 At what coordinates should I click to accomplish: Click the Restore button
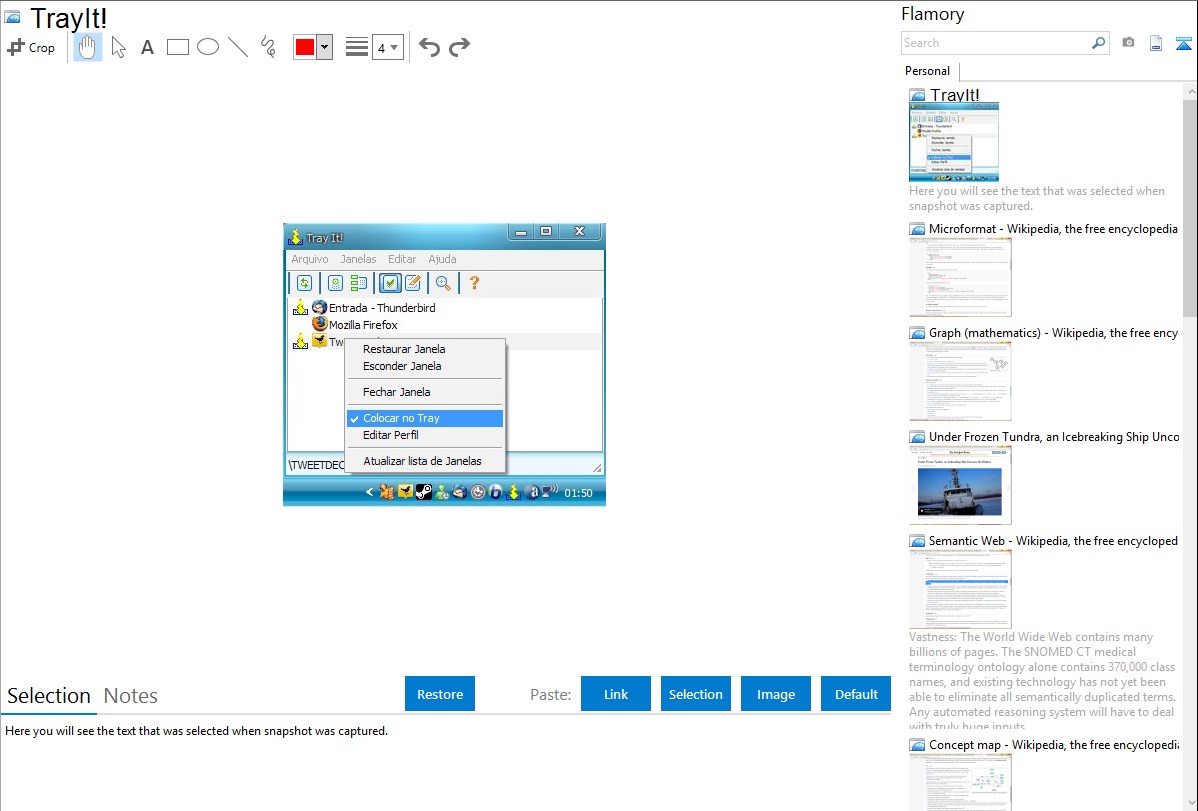[x=440, y=694]
